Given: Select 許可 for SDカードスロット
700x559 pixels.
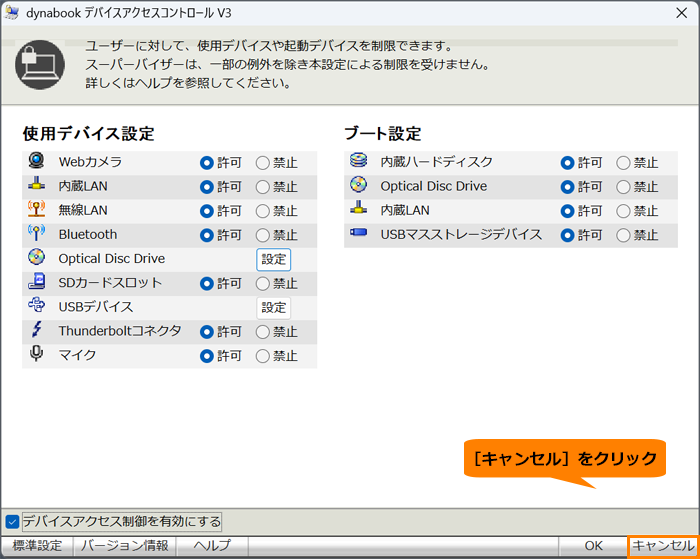Looking at the screenshot, I should pos(207,284).
